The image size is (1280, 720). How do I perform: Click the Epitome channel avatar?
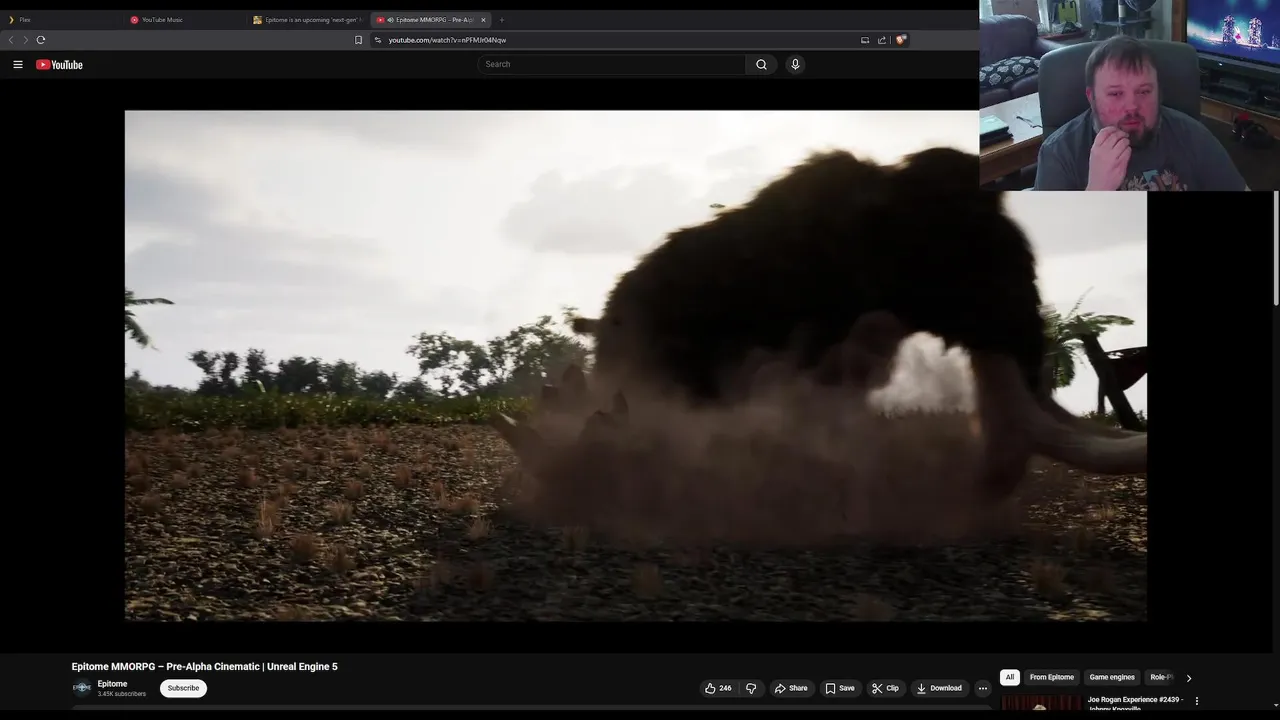[82, 688]
